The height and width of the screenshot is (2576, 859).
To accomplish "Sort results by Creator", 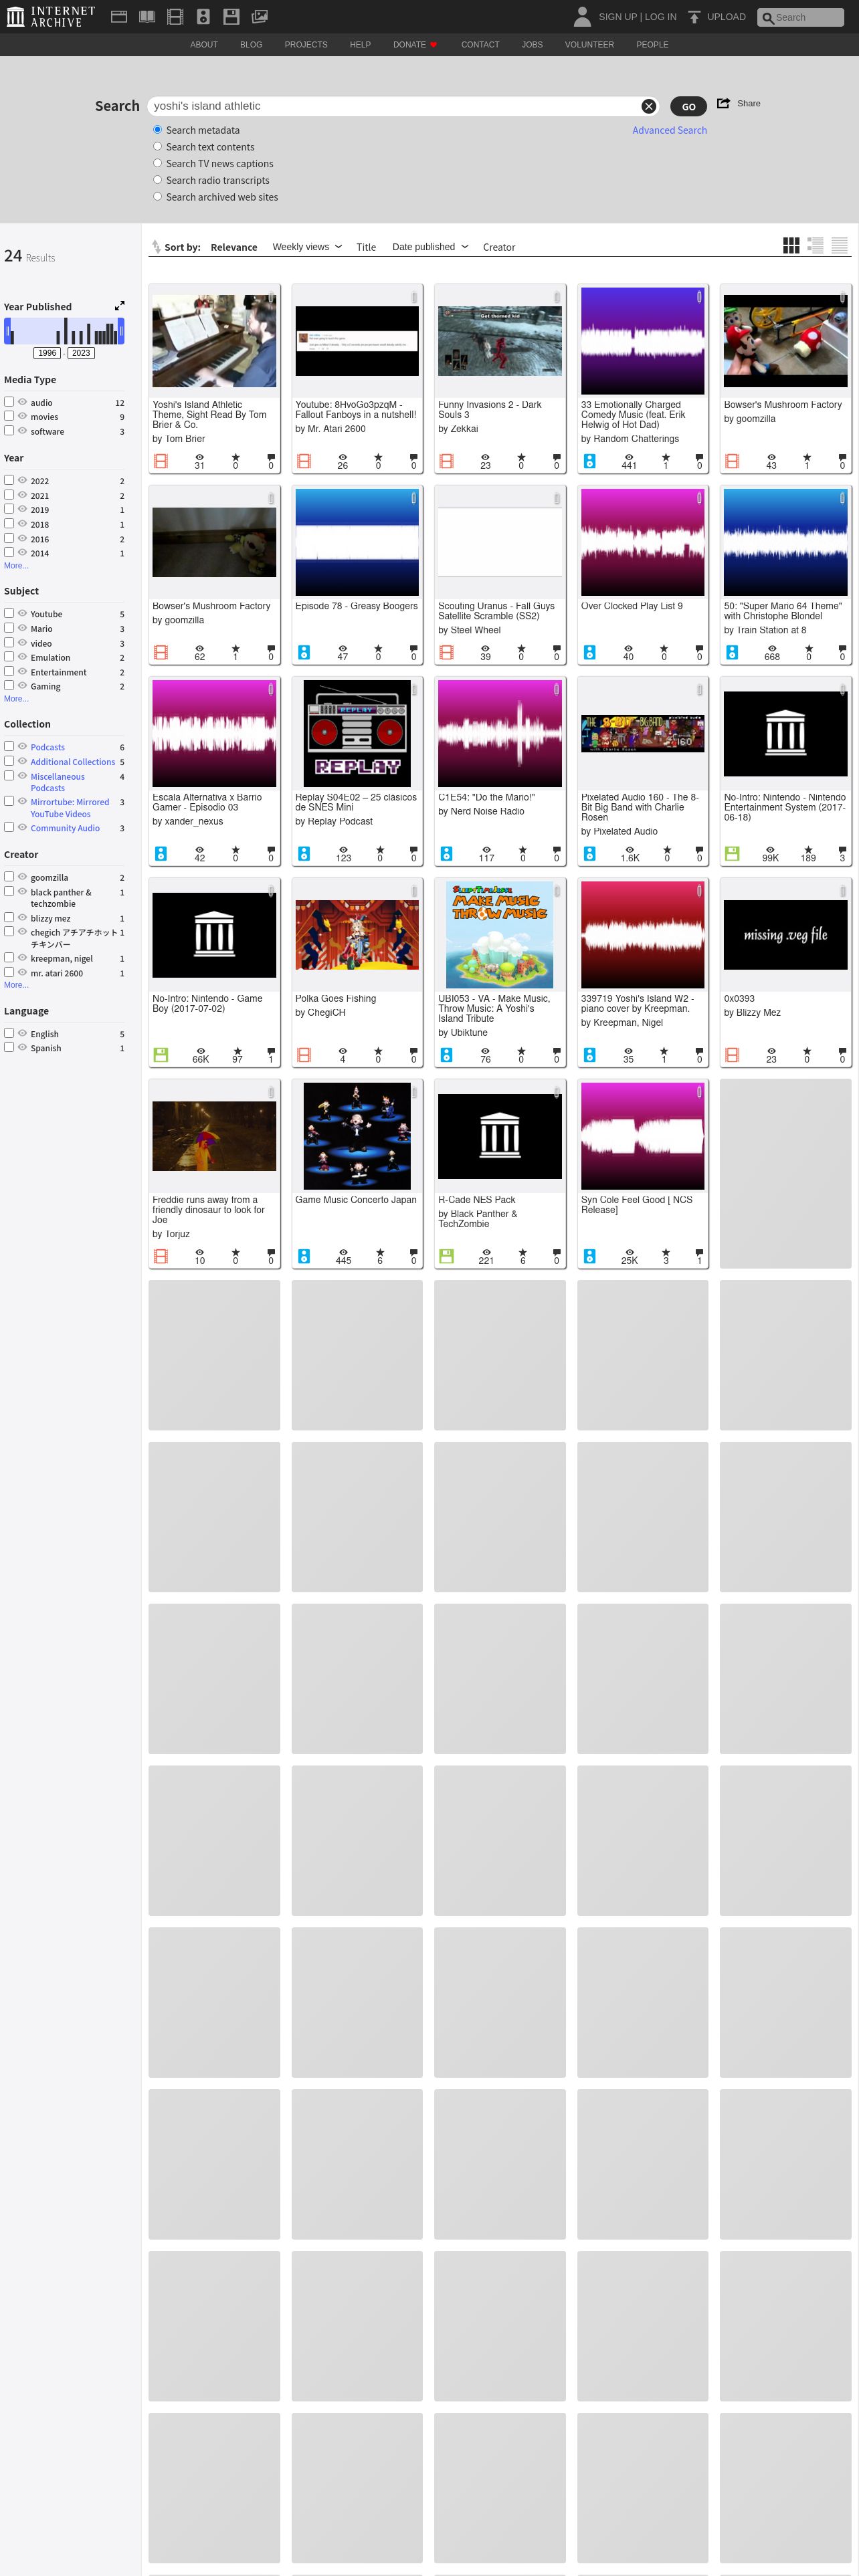I will [x=499, y=247].
